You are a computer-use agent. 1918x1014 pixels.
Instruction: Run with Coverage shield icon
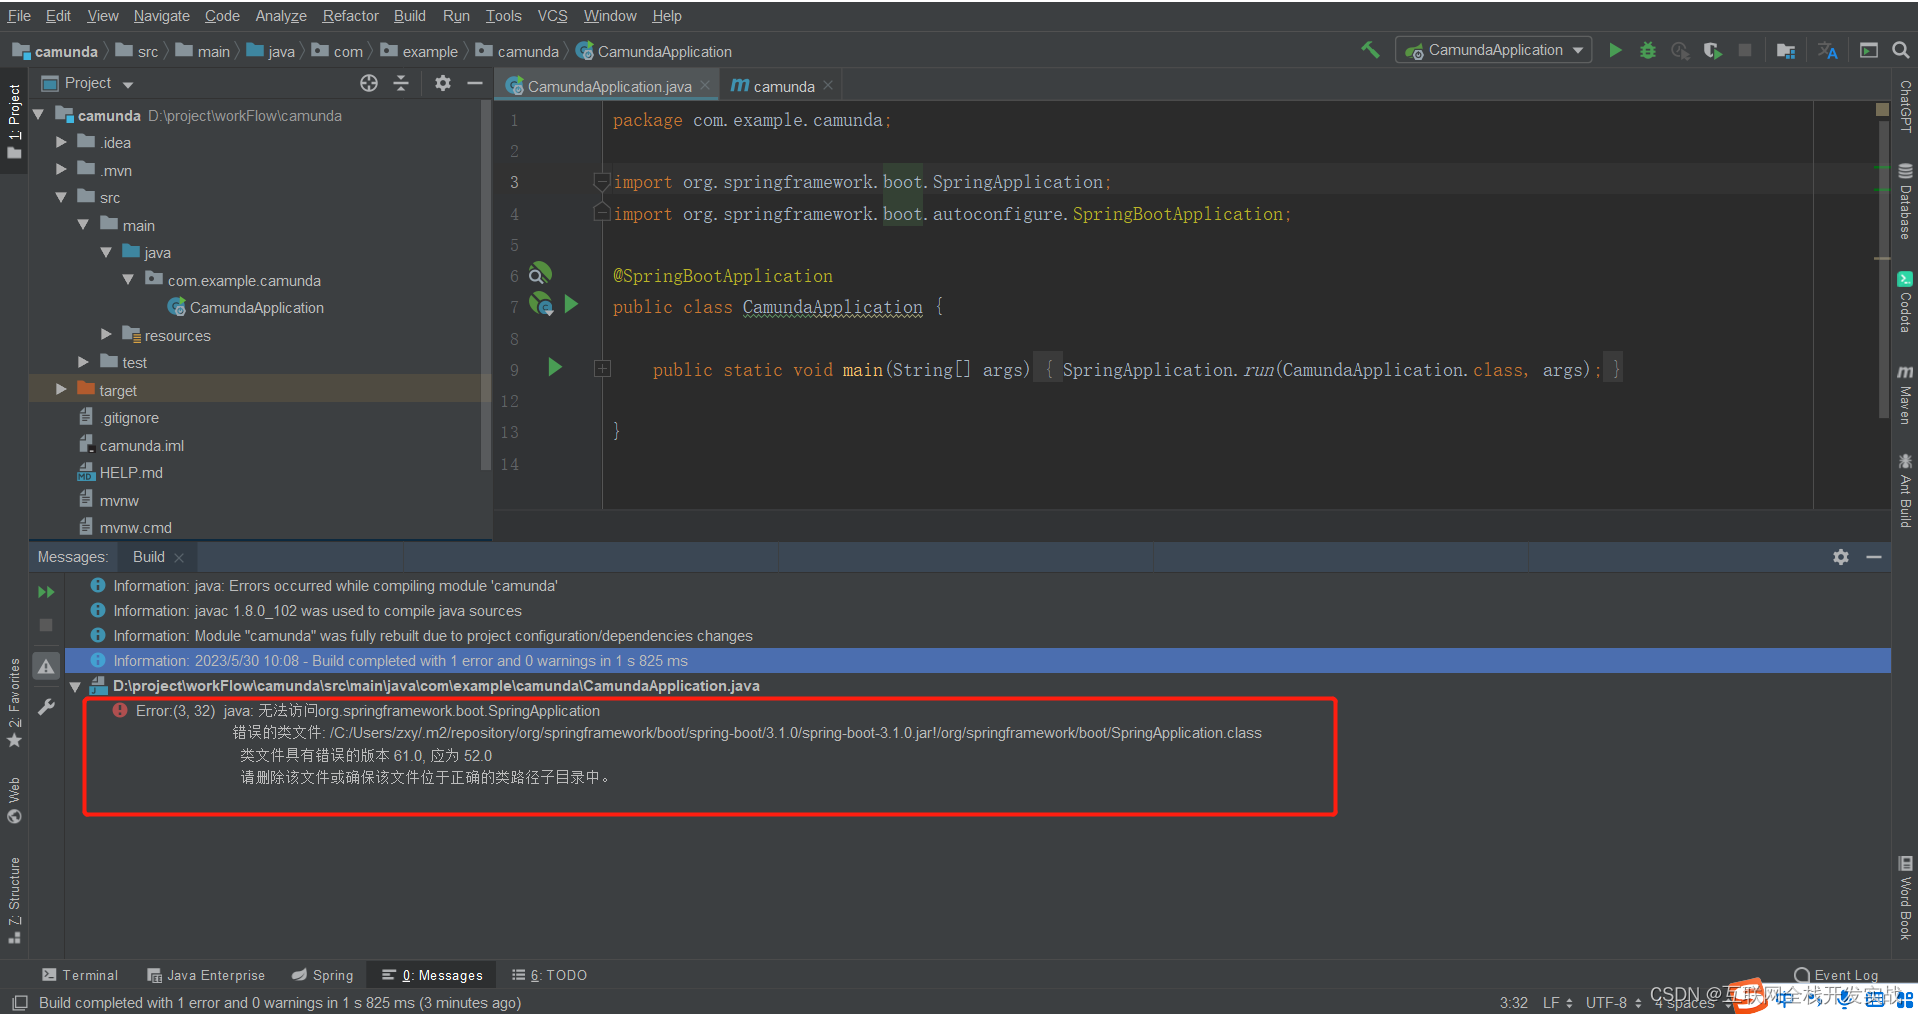[1713, 50]
